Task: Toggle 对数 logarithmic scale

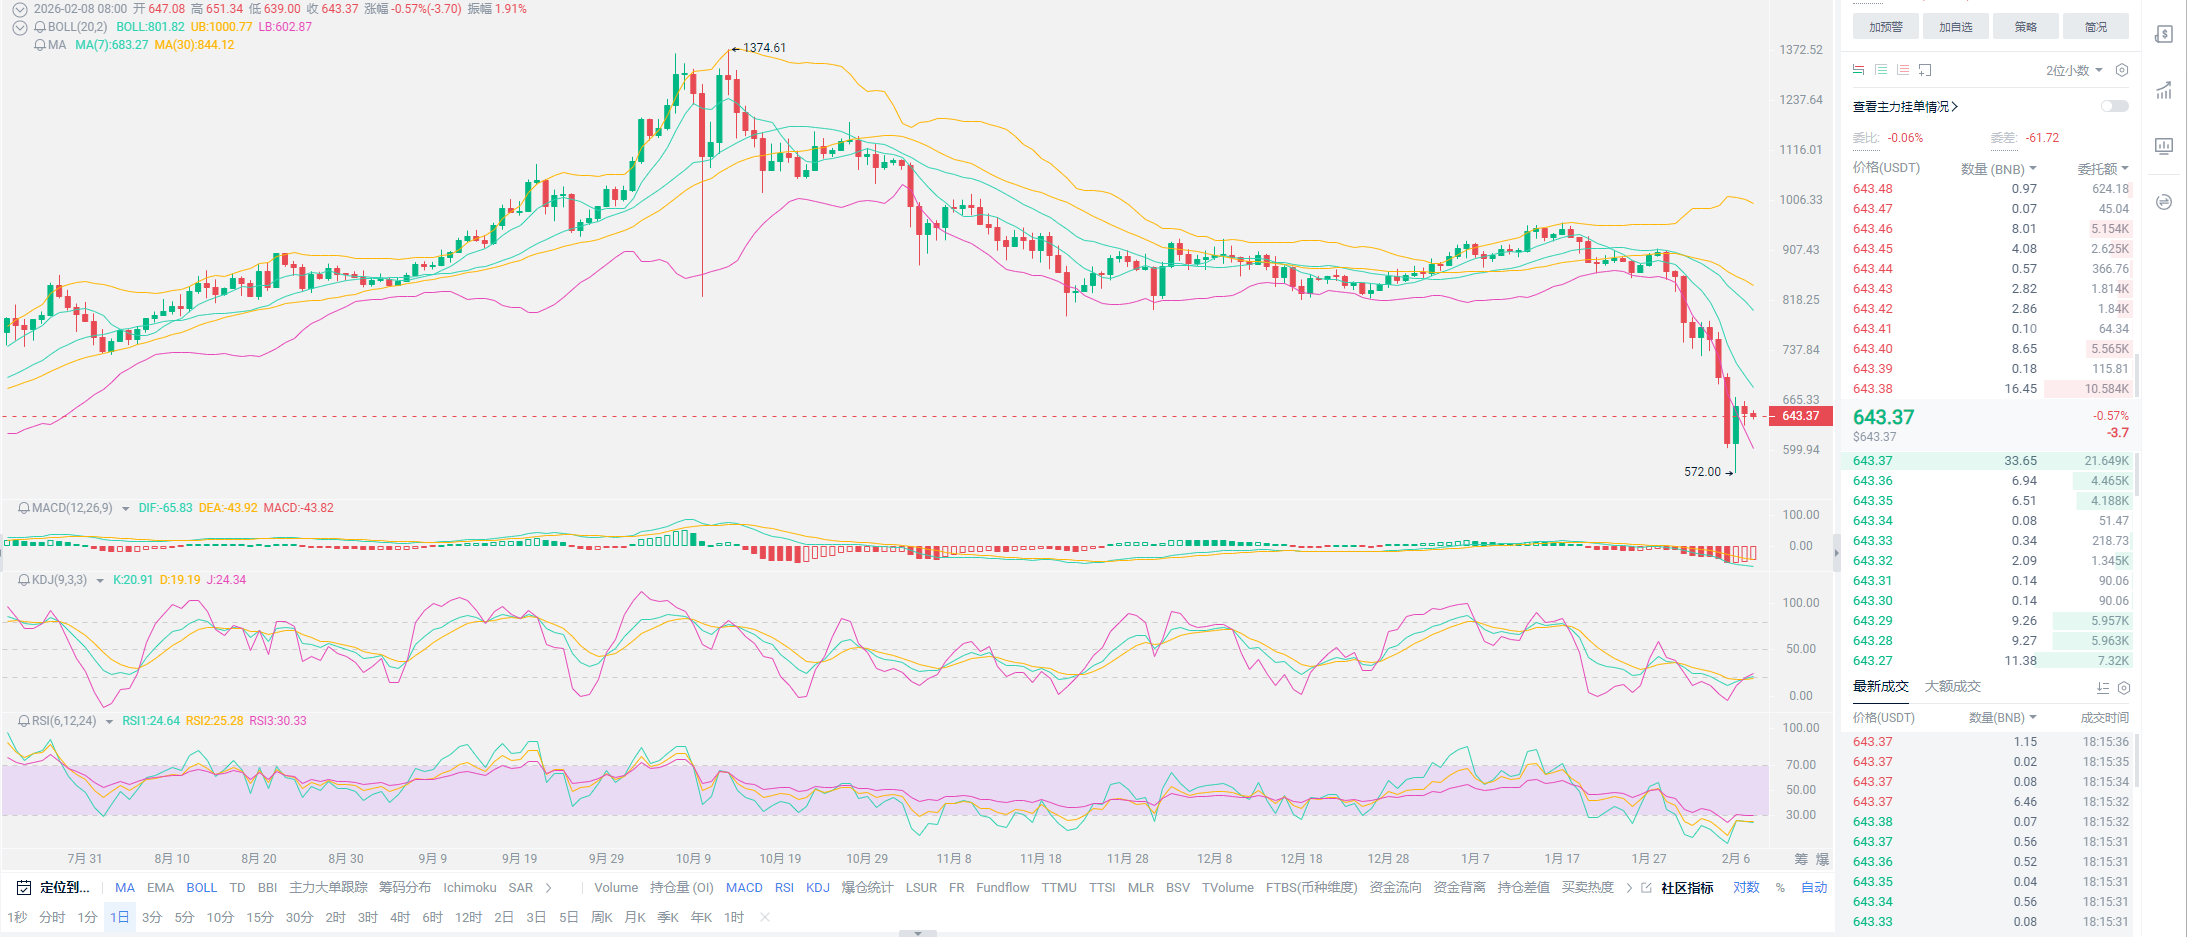Action: 1746,888
